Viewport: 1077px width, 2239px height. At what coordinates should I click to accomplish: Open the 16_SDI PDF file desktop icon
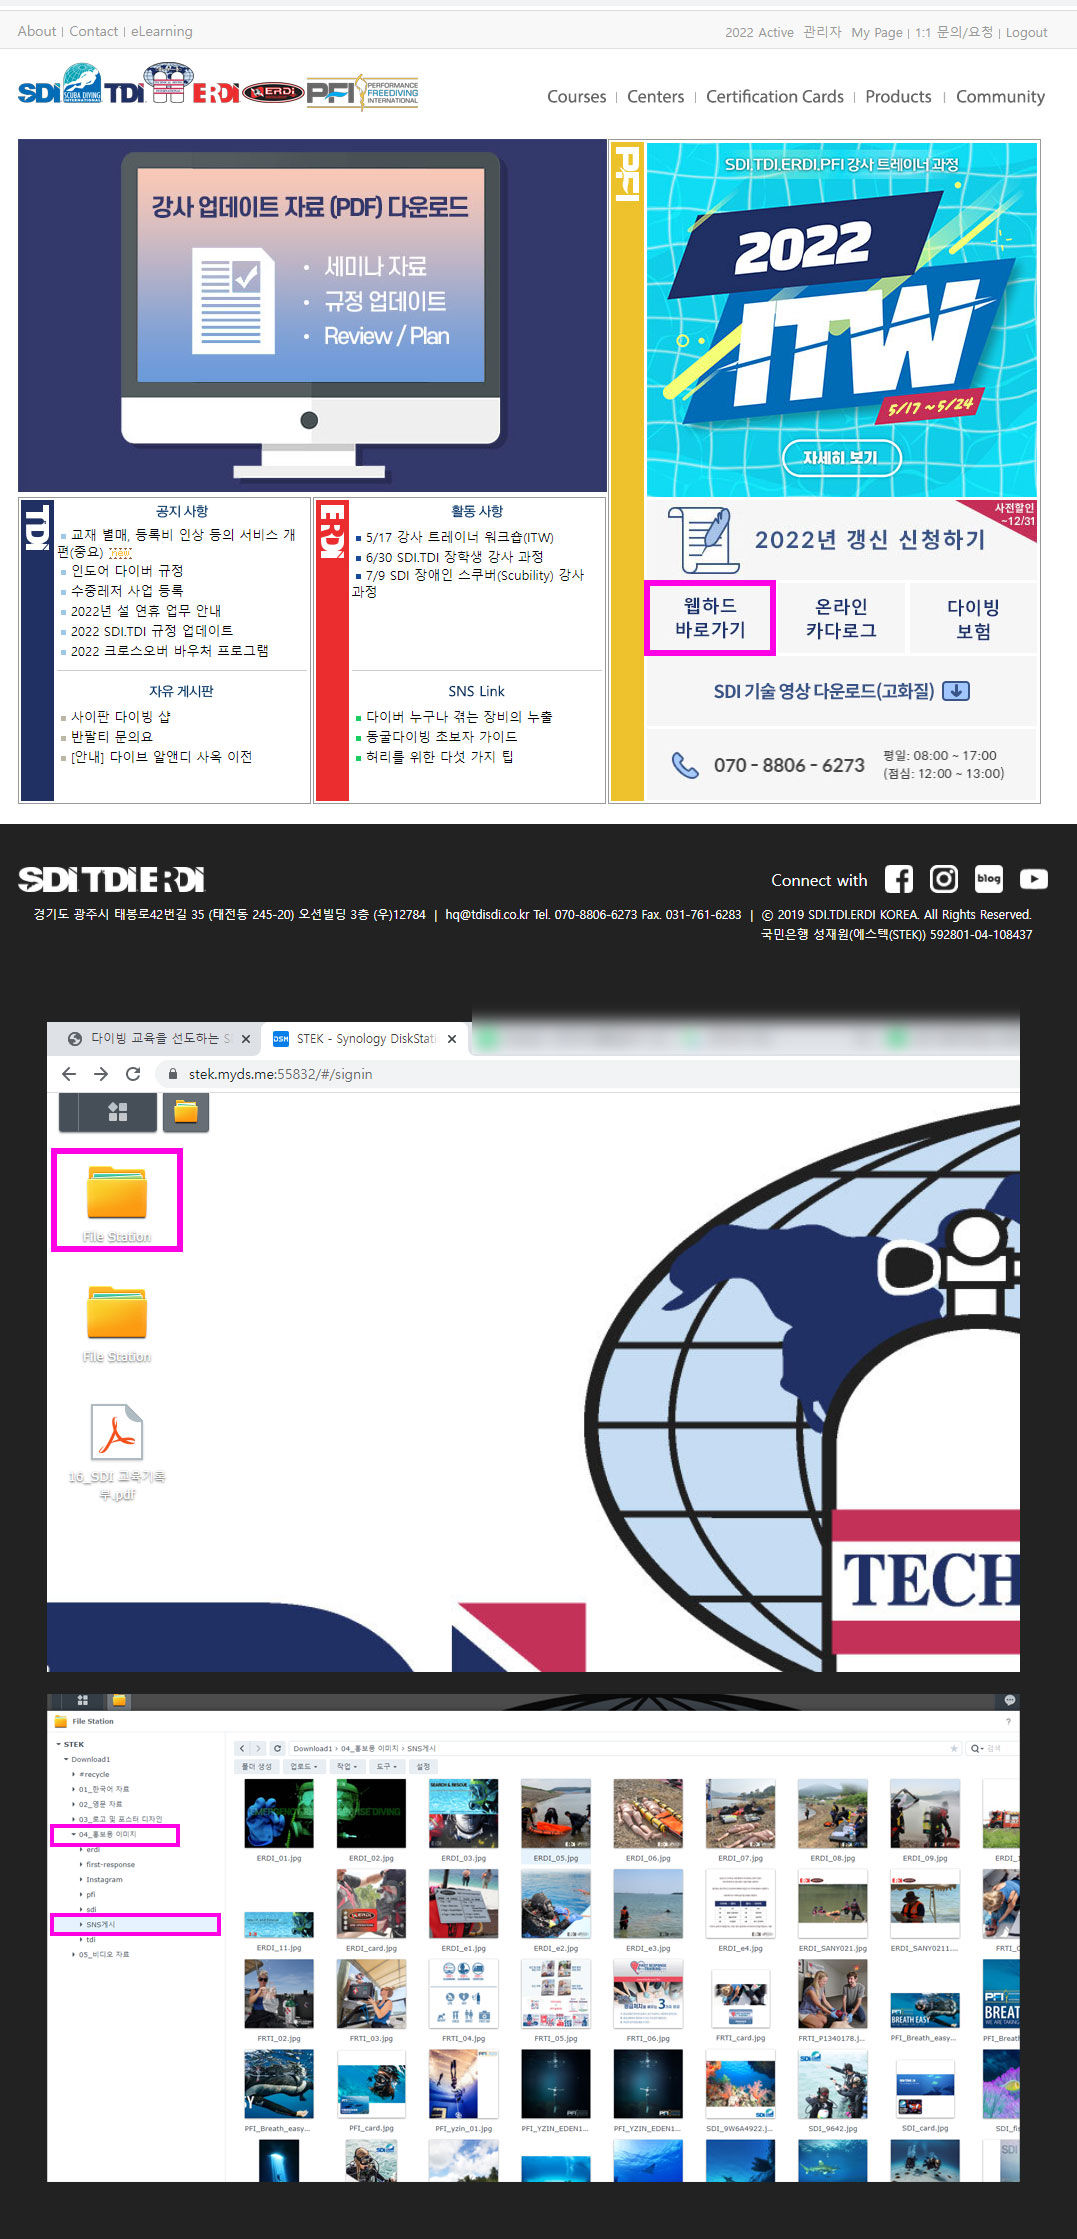coord(117,1452)
